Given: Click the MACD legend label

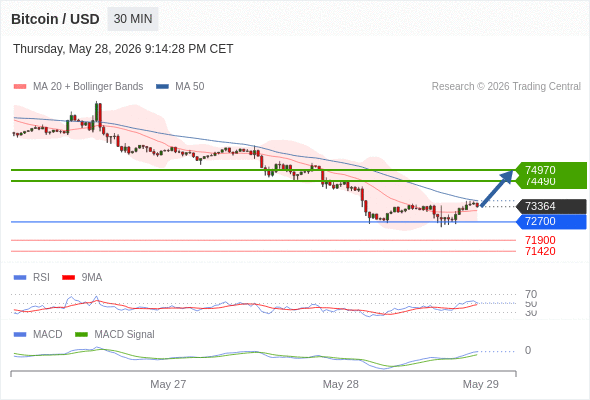Looking at the screenshot, I should (47, 335).
